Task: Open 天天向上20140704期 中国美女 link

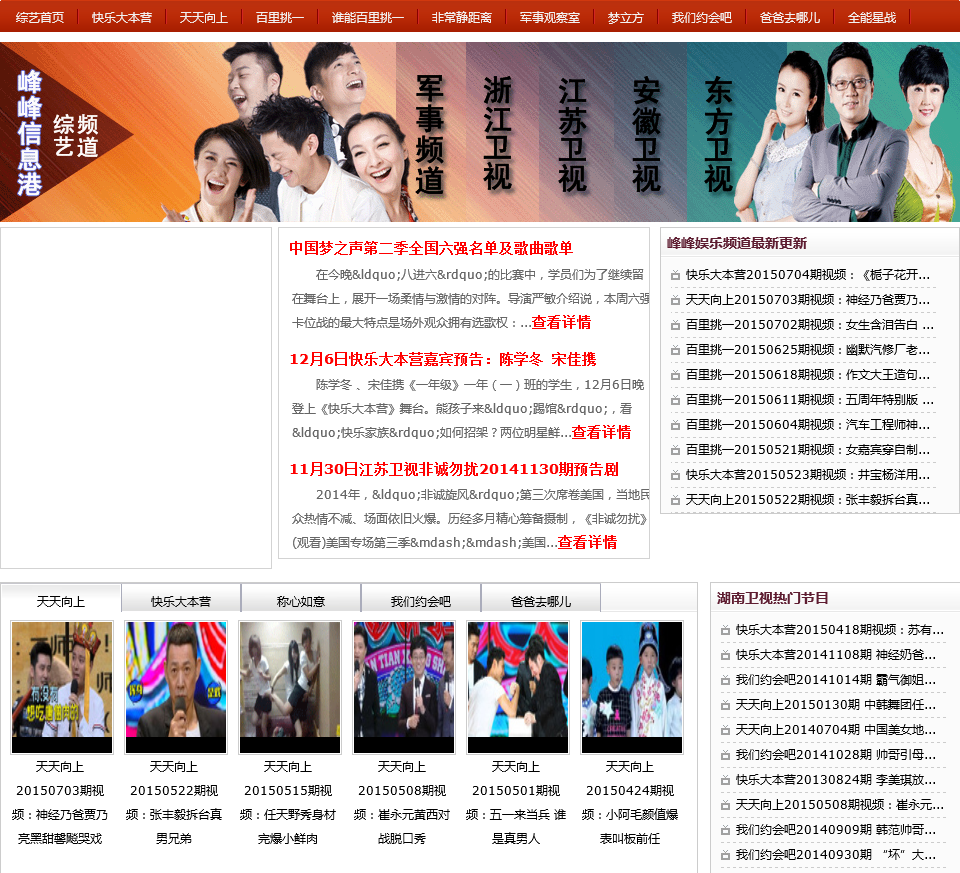Action: 836,730
